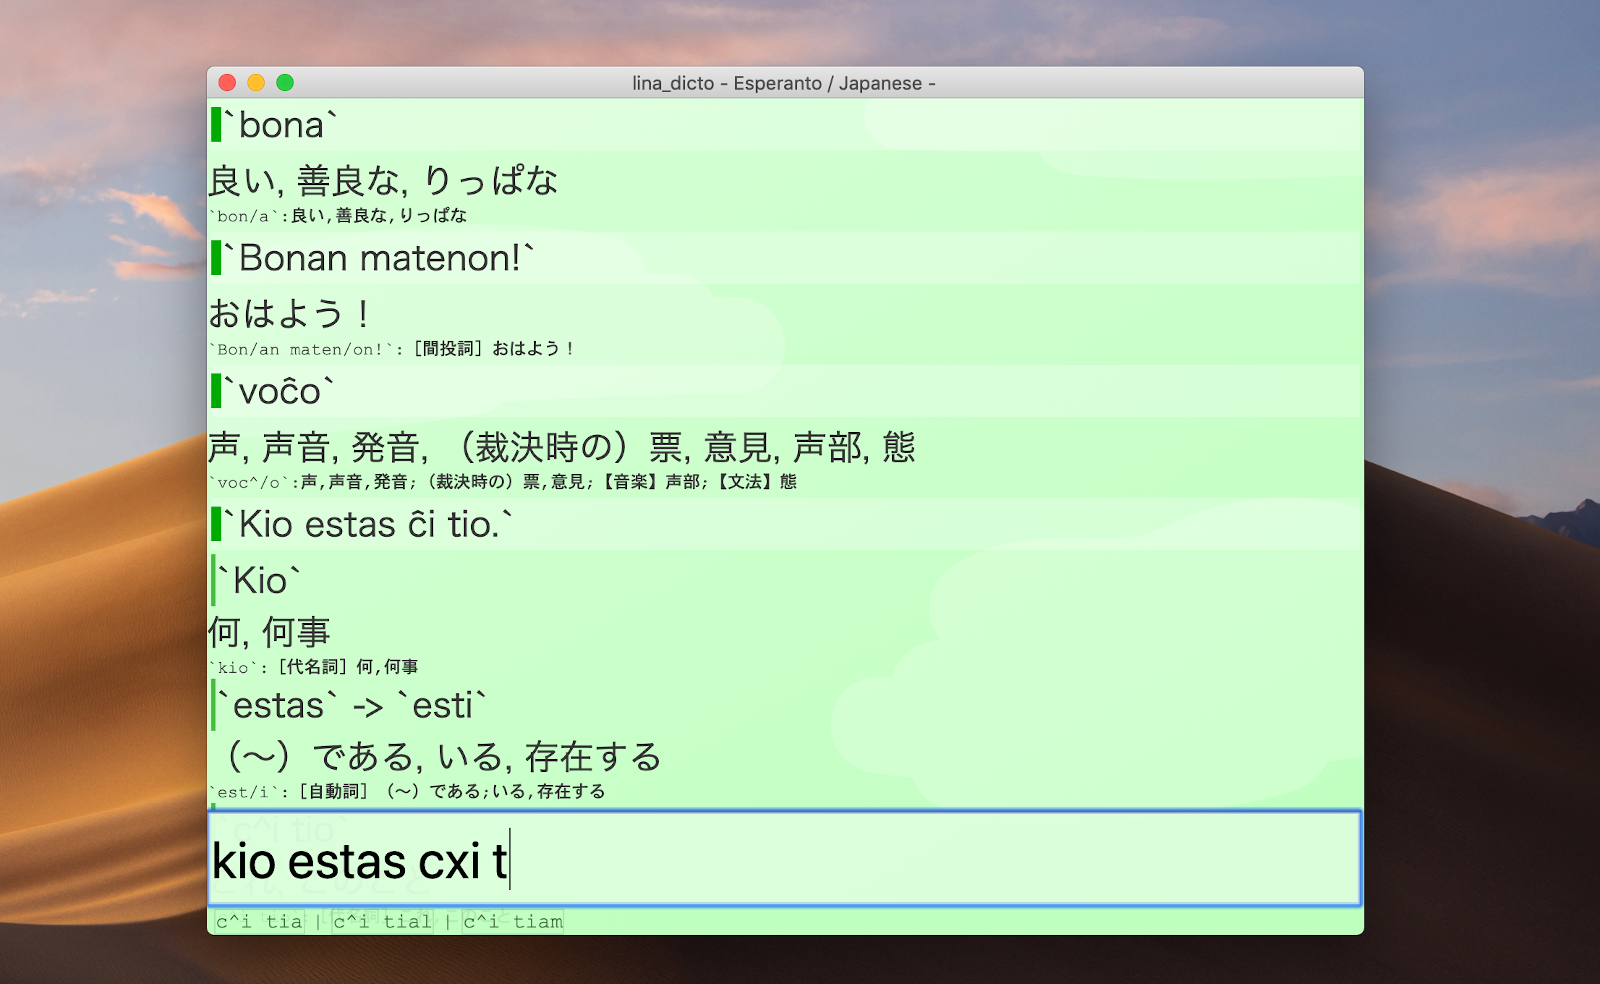Minimize the lina_dicto window
The width and height of the screenshot is (1600, 984).
[x=256, y=83]
